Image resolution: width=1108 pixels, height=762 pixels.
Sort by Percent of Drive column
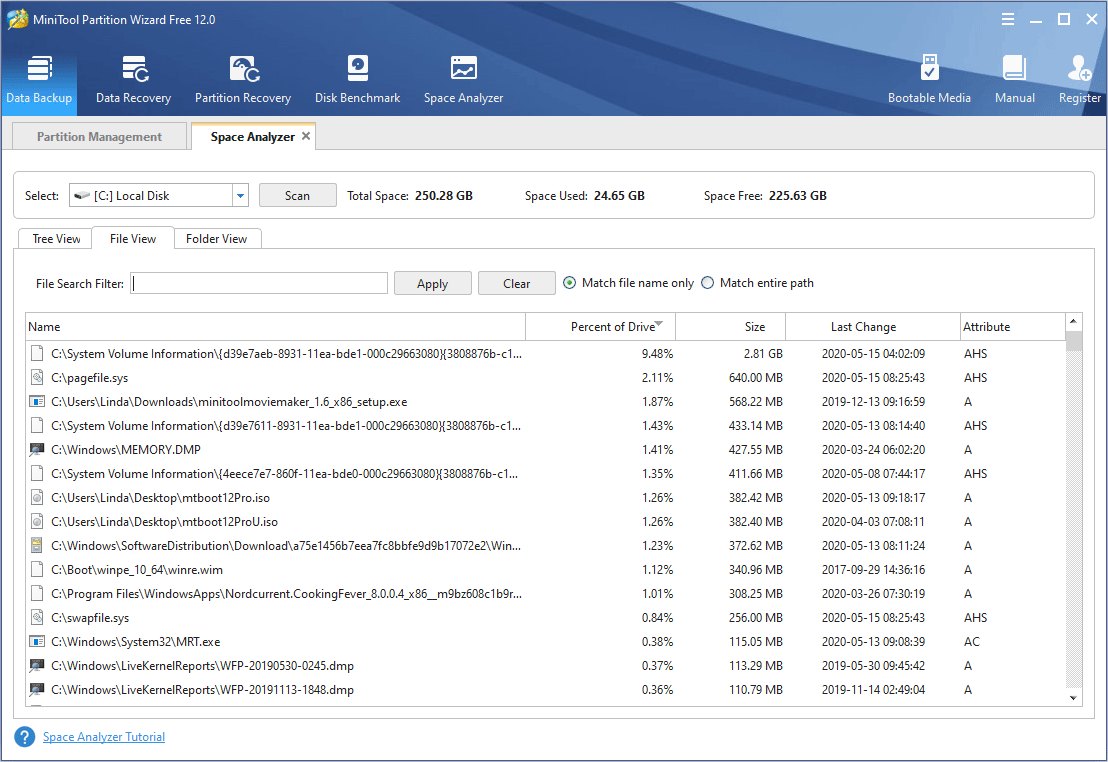click(601, 327)
